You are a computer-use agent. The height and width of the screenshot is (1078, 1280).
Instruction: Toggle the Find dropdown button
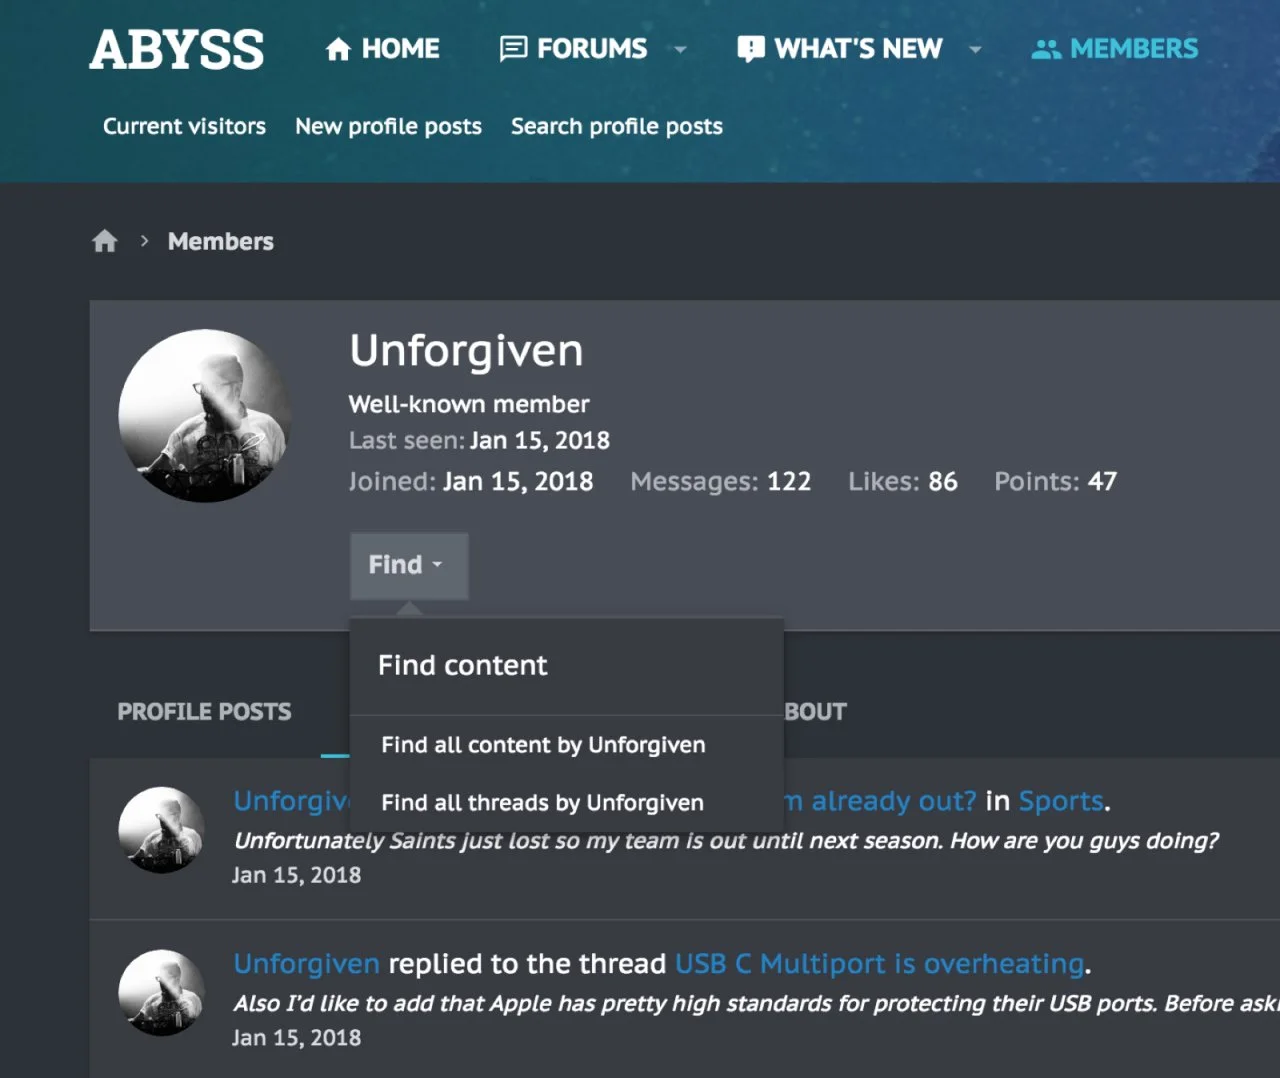coord(408,565)
